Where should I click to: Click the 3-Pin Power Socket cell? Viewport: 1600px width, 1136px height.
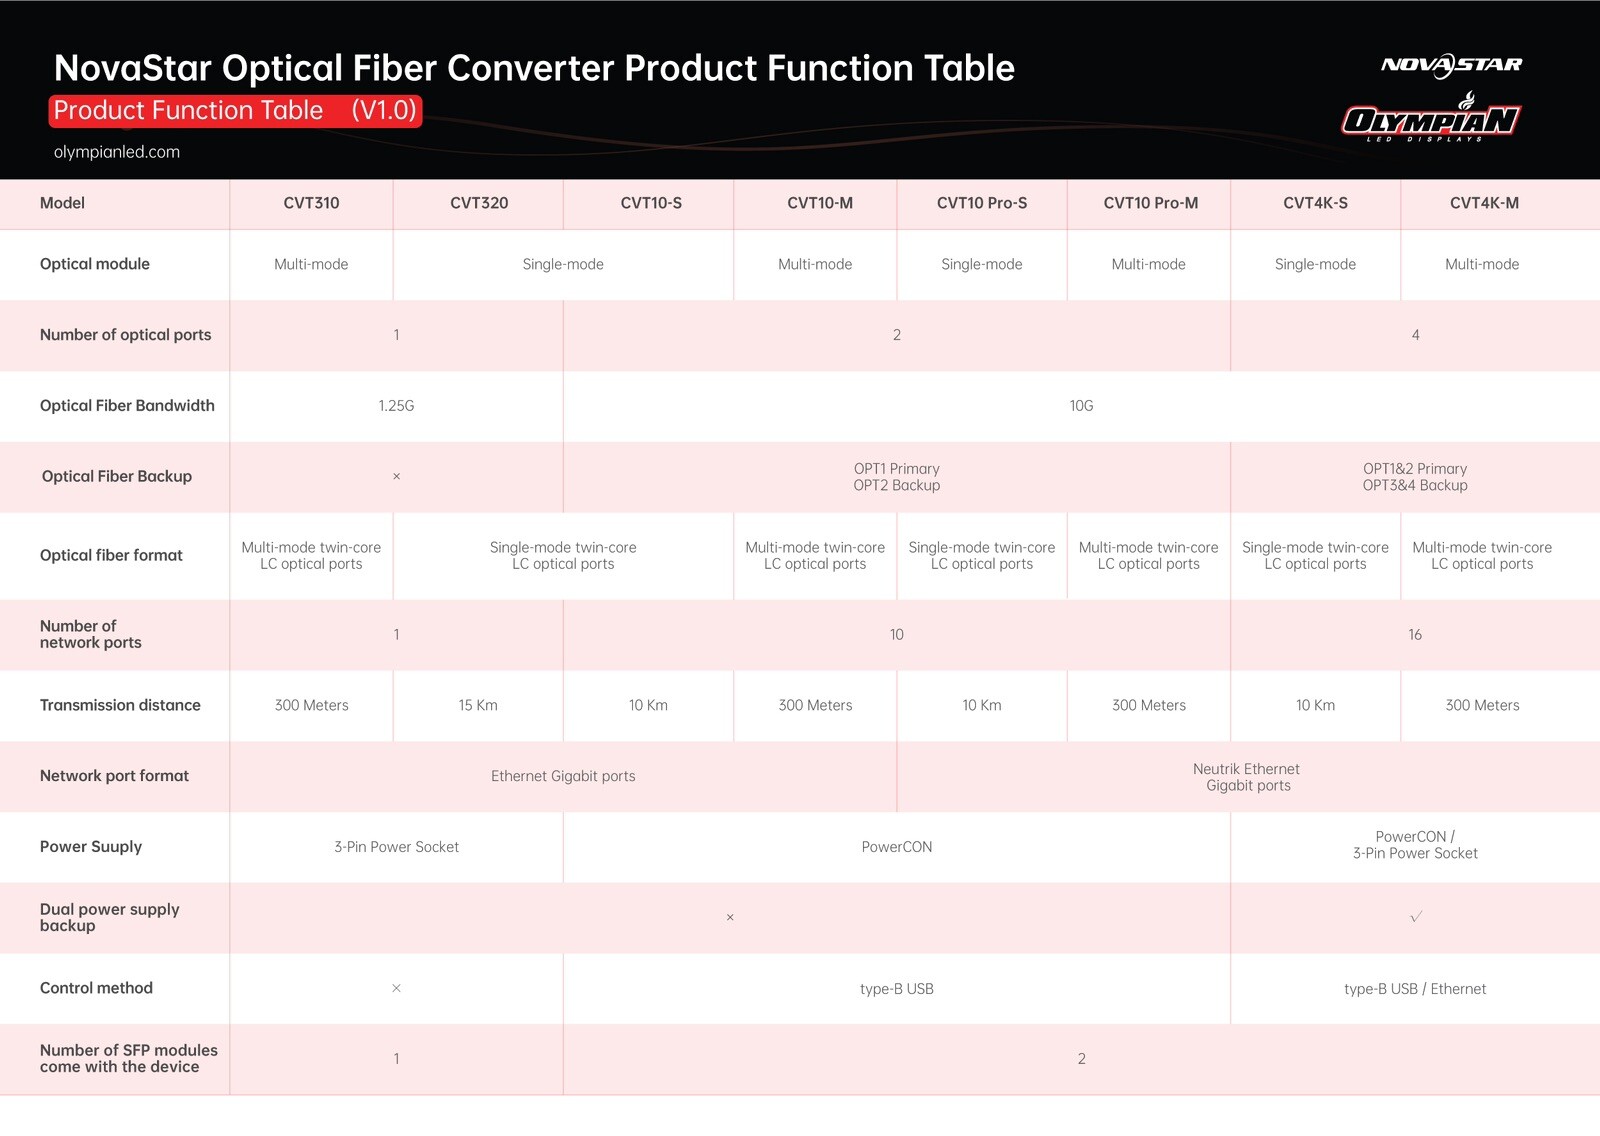(x=396, y=847)
